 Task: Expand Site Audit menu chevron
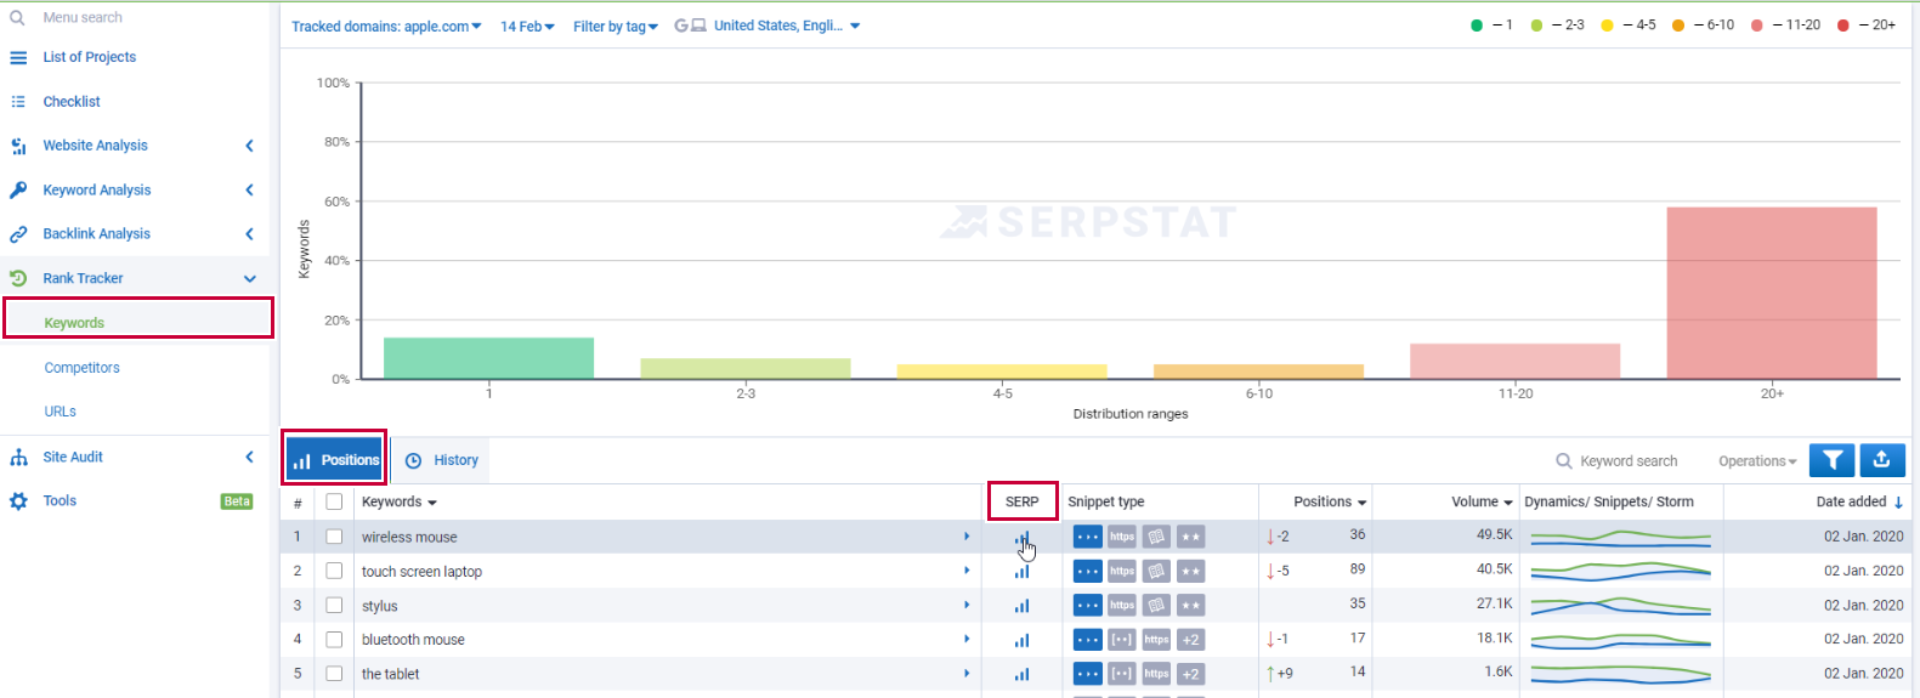pos(249,457)
